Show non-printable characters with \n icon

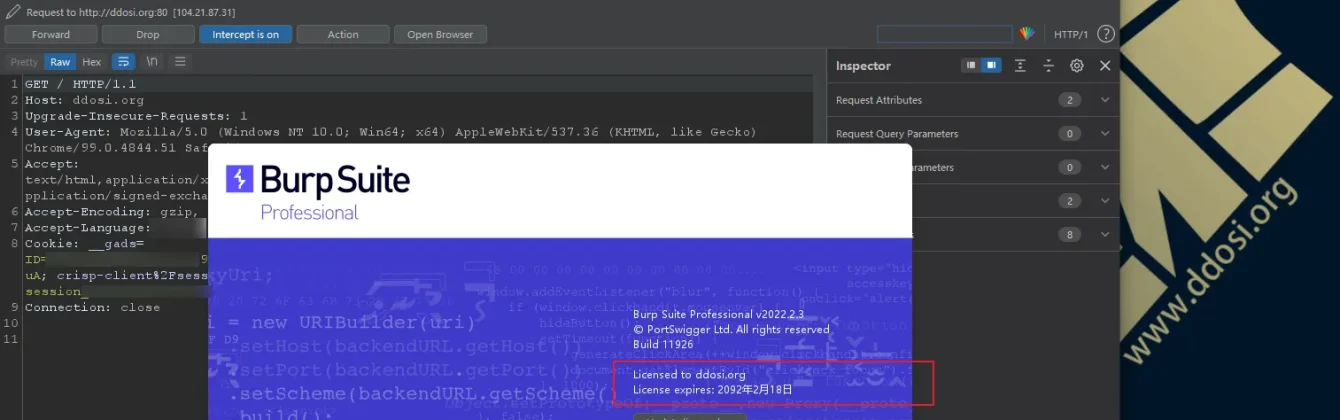[x=152, y=62]
